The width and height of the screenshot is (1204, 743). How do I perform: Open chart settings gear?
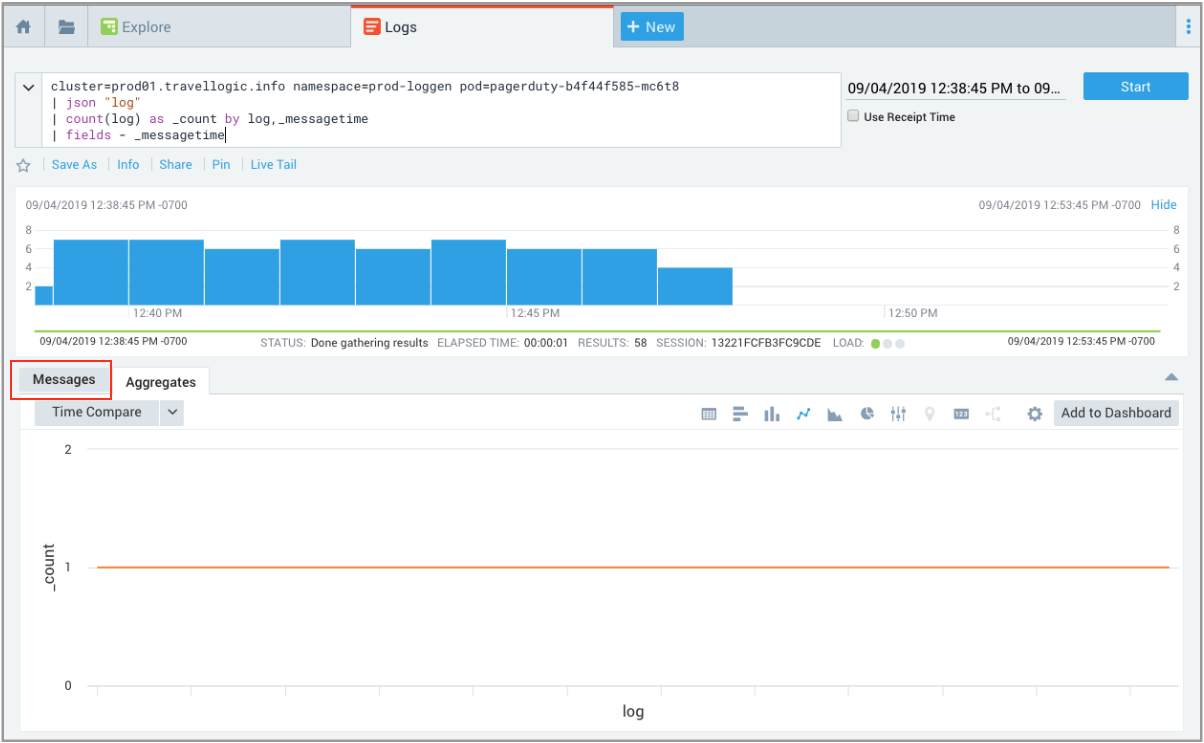click(1035, 414)
